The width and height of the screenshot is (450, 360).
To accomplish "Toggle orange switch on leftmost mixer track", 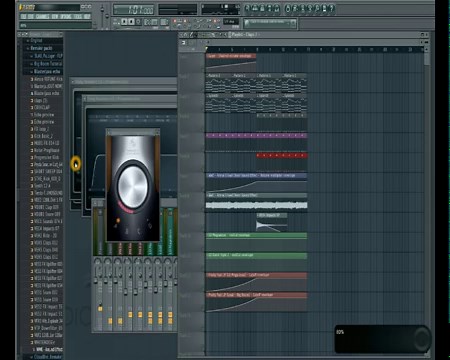I will click(x=100, y=309).
